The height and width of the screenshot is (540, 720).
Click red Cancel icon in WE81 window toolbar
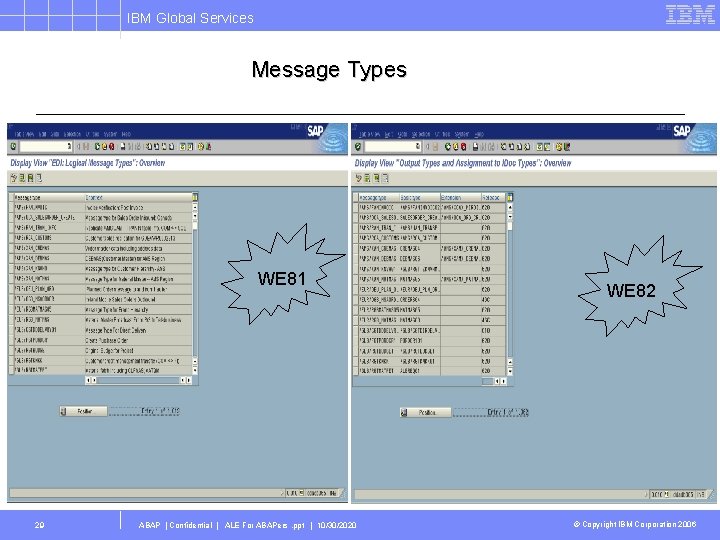(112, 146)
